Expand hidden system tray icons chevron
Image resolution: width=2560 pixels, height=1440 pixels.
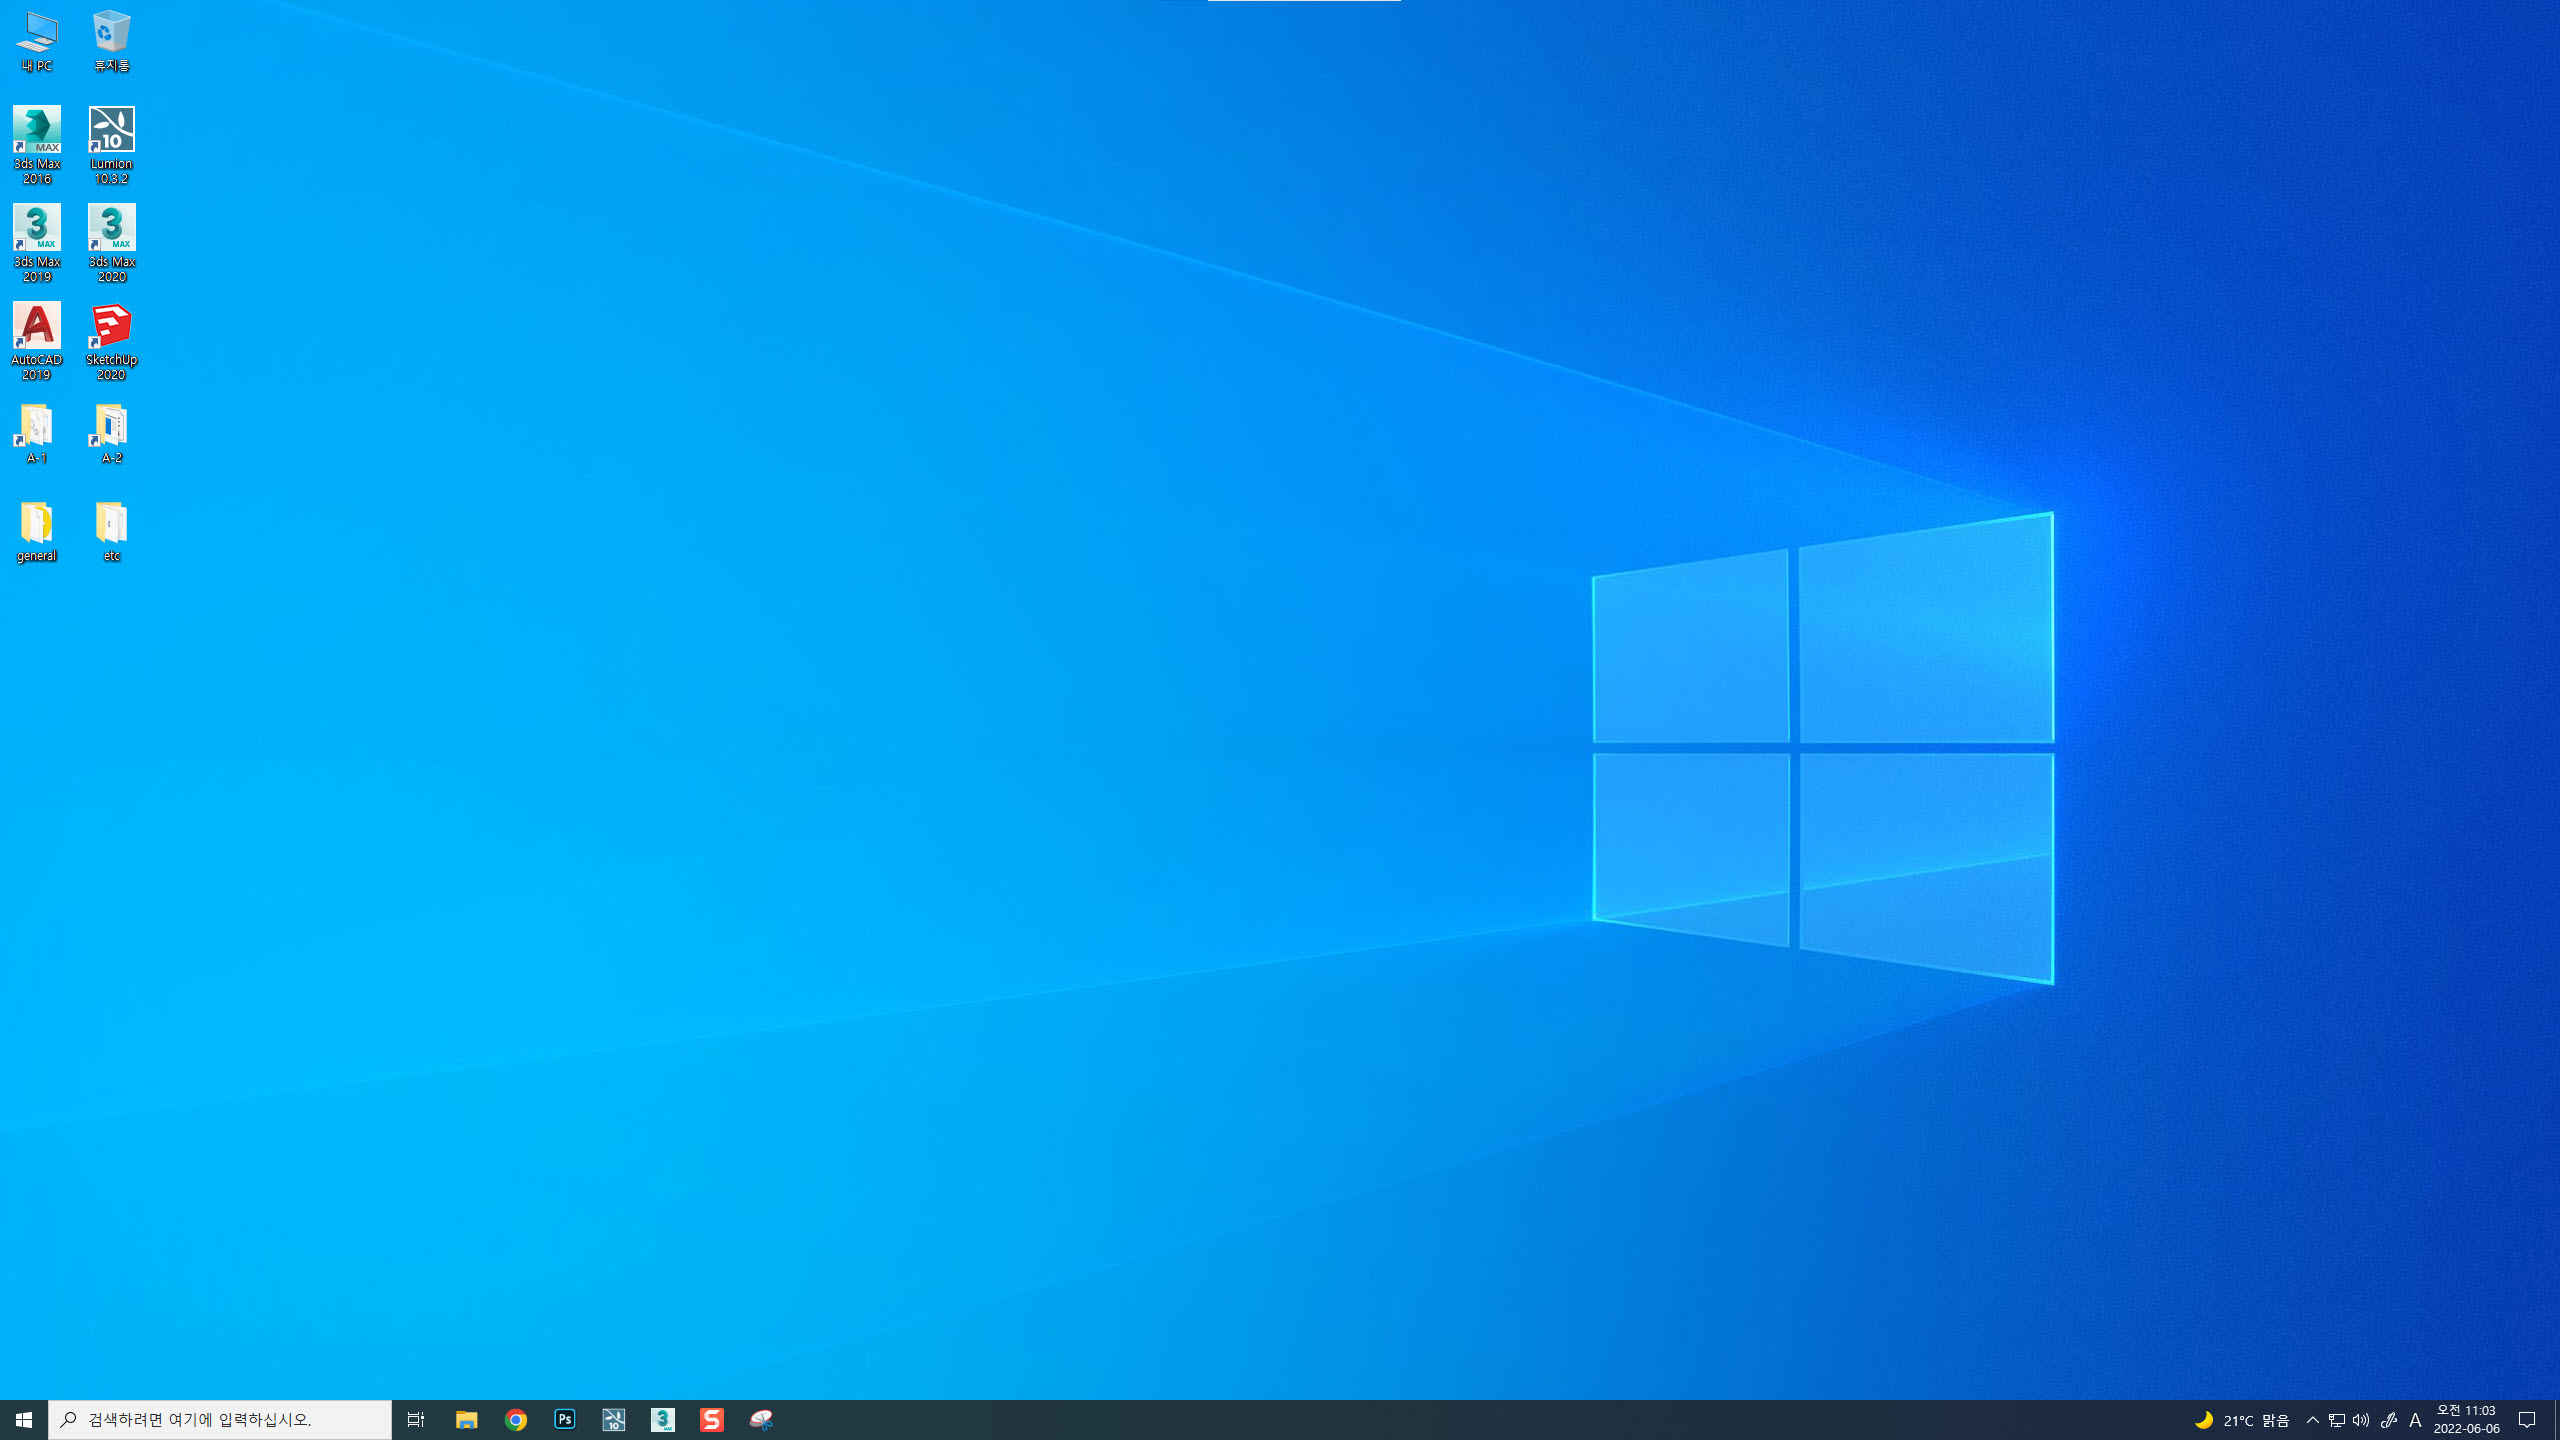2312,1420
